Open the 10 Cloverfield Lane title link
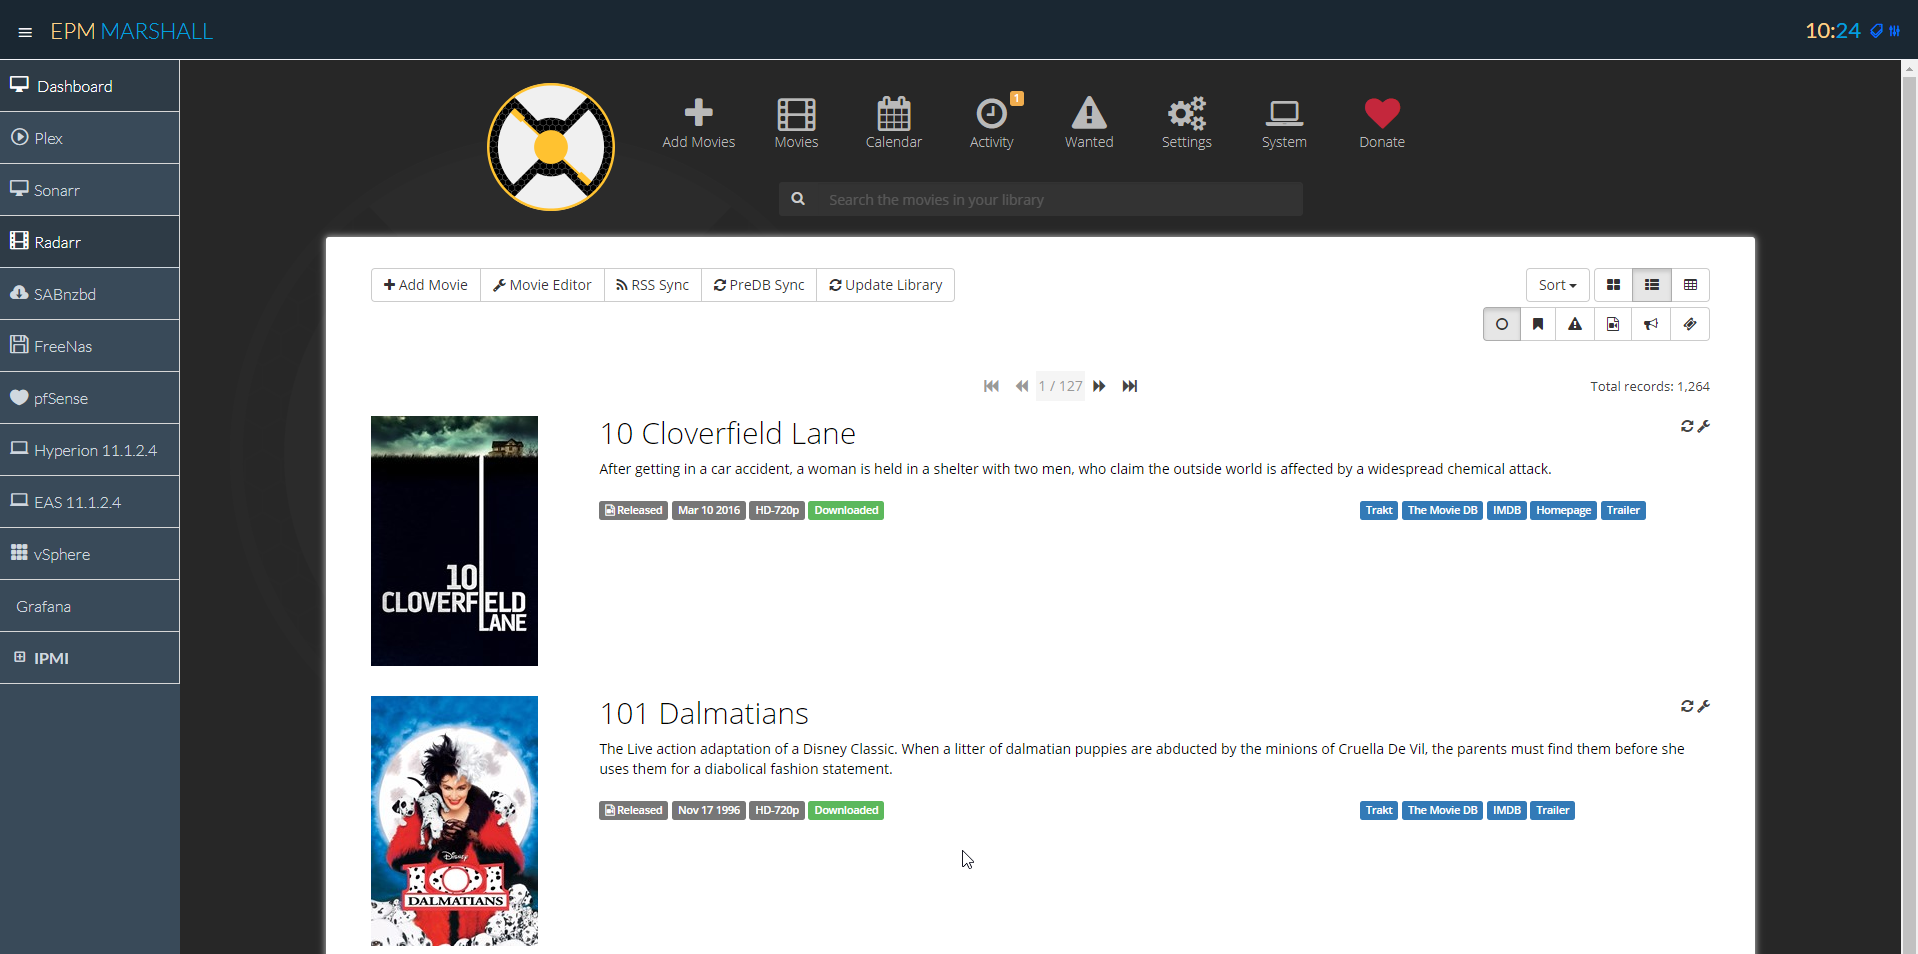The width and height of the screenshot is (1918, 954). click(x=727, y=433)
